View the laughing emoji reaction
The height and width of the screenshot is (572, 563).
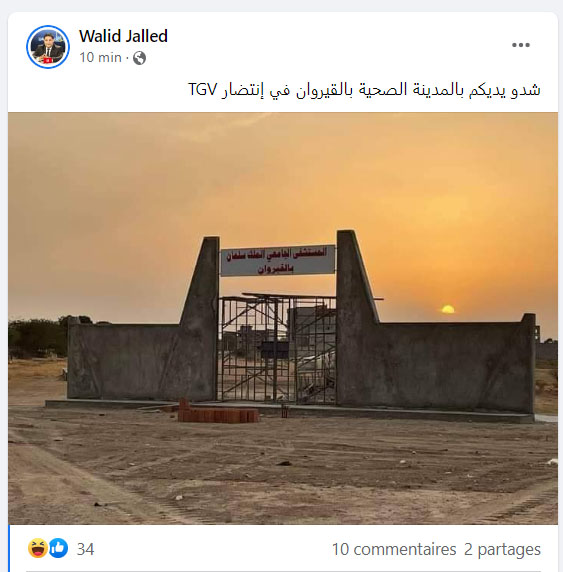(x=38, y=548)
